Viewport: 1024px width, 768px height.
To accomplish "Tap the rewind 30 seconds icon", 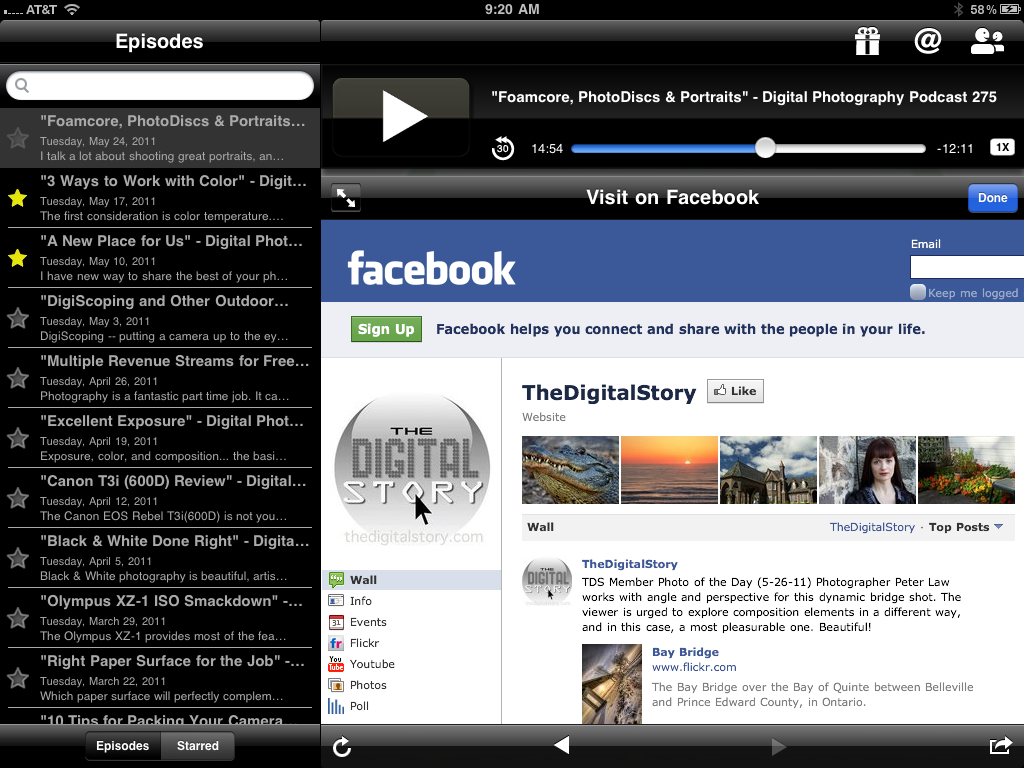I will pos(502,148).
